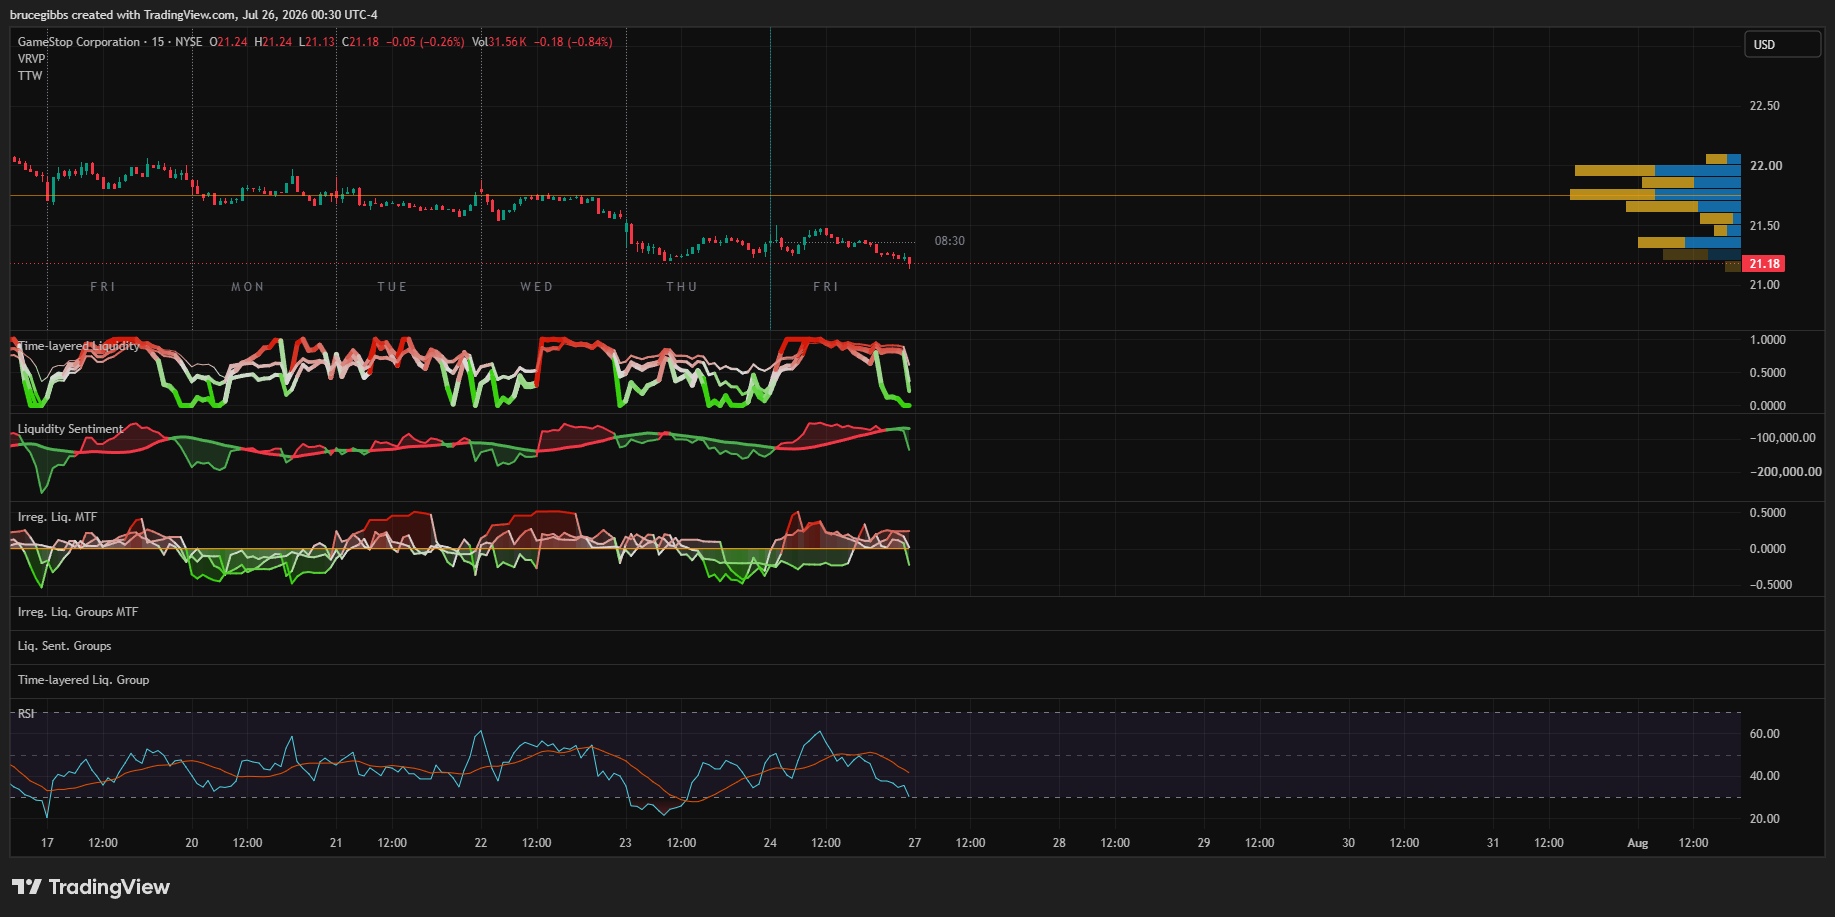Click the MON session day label

[248, 287]
